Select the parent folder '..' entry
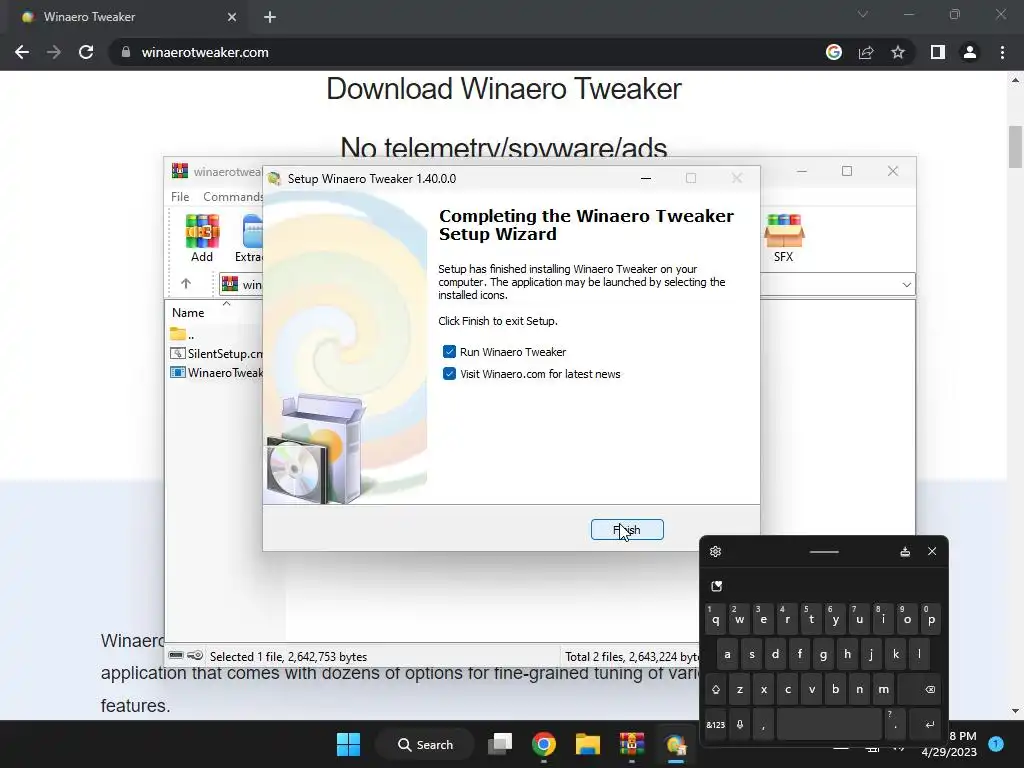The height and width of the screenshot is (768, 1024). pyautogui.click(x=182, y=334)
